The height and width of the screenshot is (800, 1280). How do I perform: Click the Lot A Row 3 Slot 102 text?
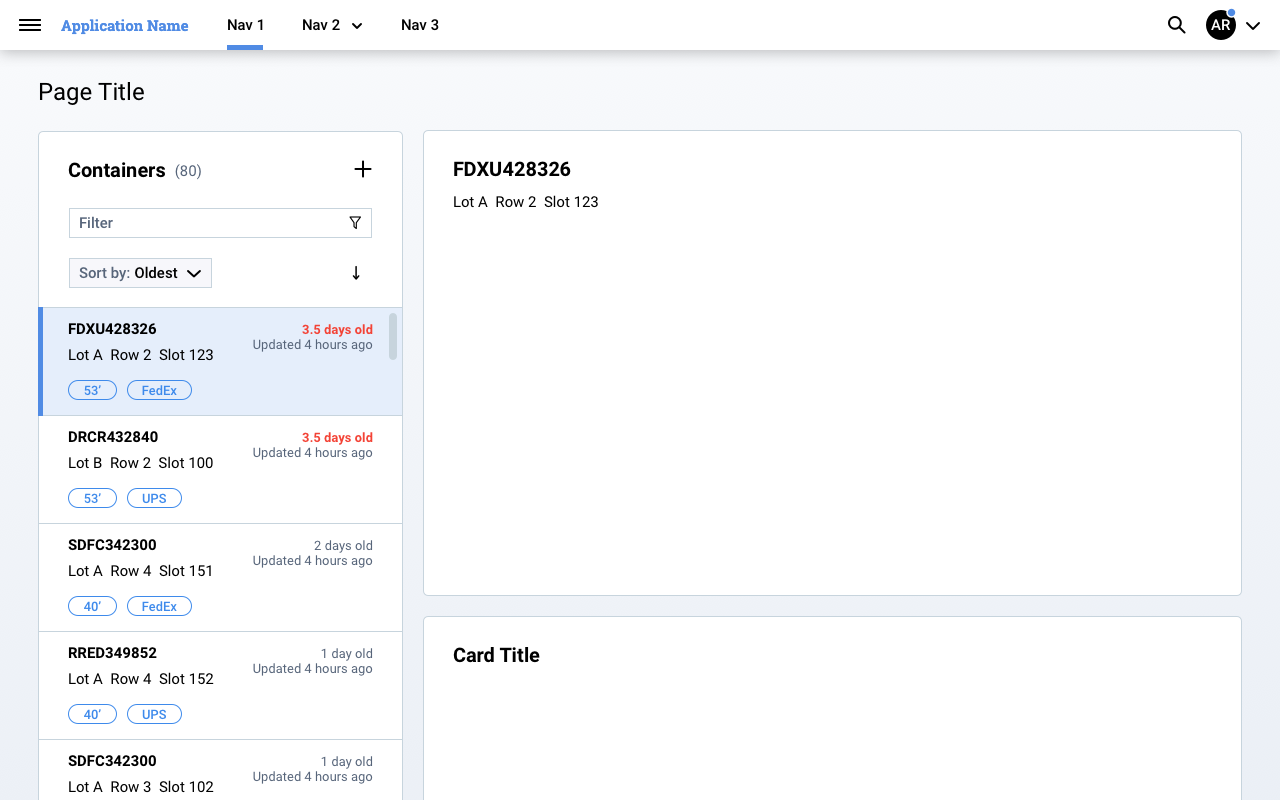141,787
